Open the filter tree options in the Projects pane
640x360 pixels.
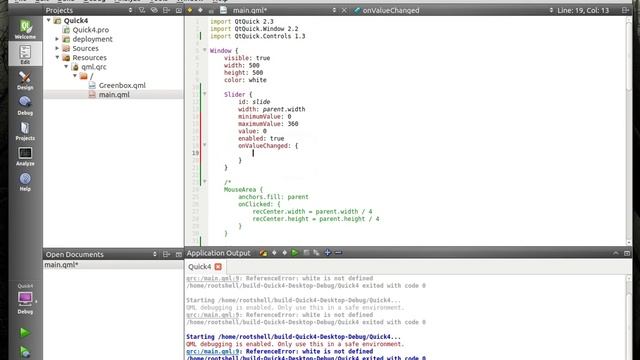pos(142,10)
